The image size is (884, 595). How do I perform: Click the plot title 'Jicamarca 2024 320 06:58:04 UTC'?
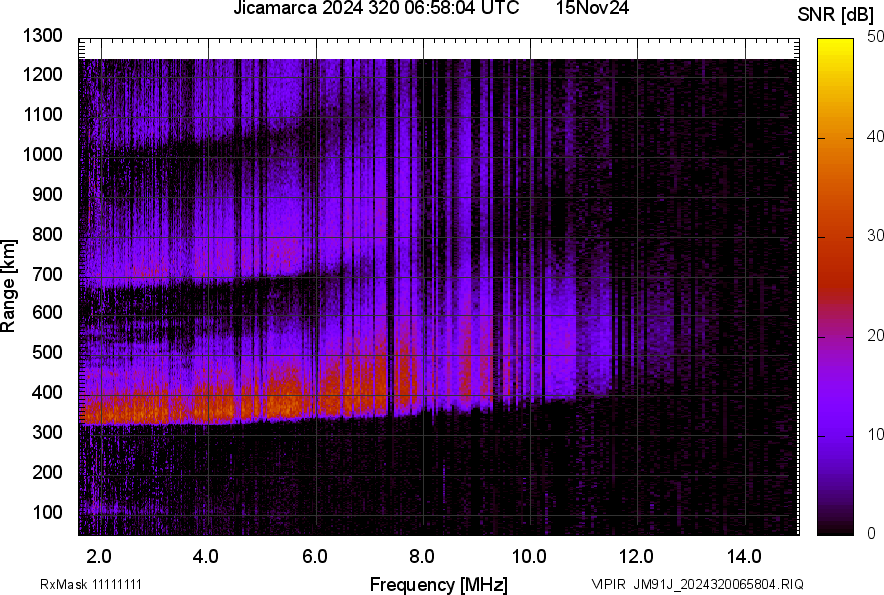click(375, 10)
